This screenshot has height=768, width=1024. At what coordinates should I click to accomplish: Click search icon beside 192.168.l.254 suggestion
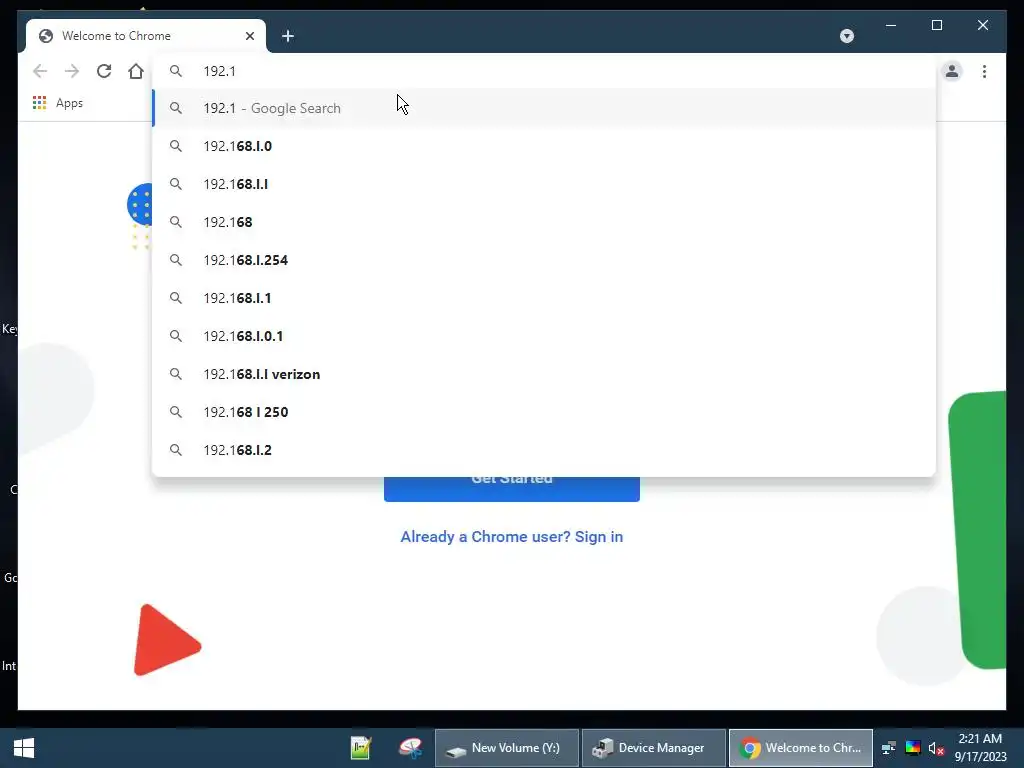[x=176, y=260]
